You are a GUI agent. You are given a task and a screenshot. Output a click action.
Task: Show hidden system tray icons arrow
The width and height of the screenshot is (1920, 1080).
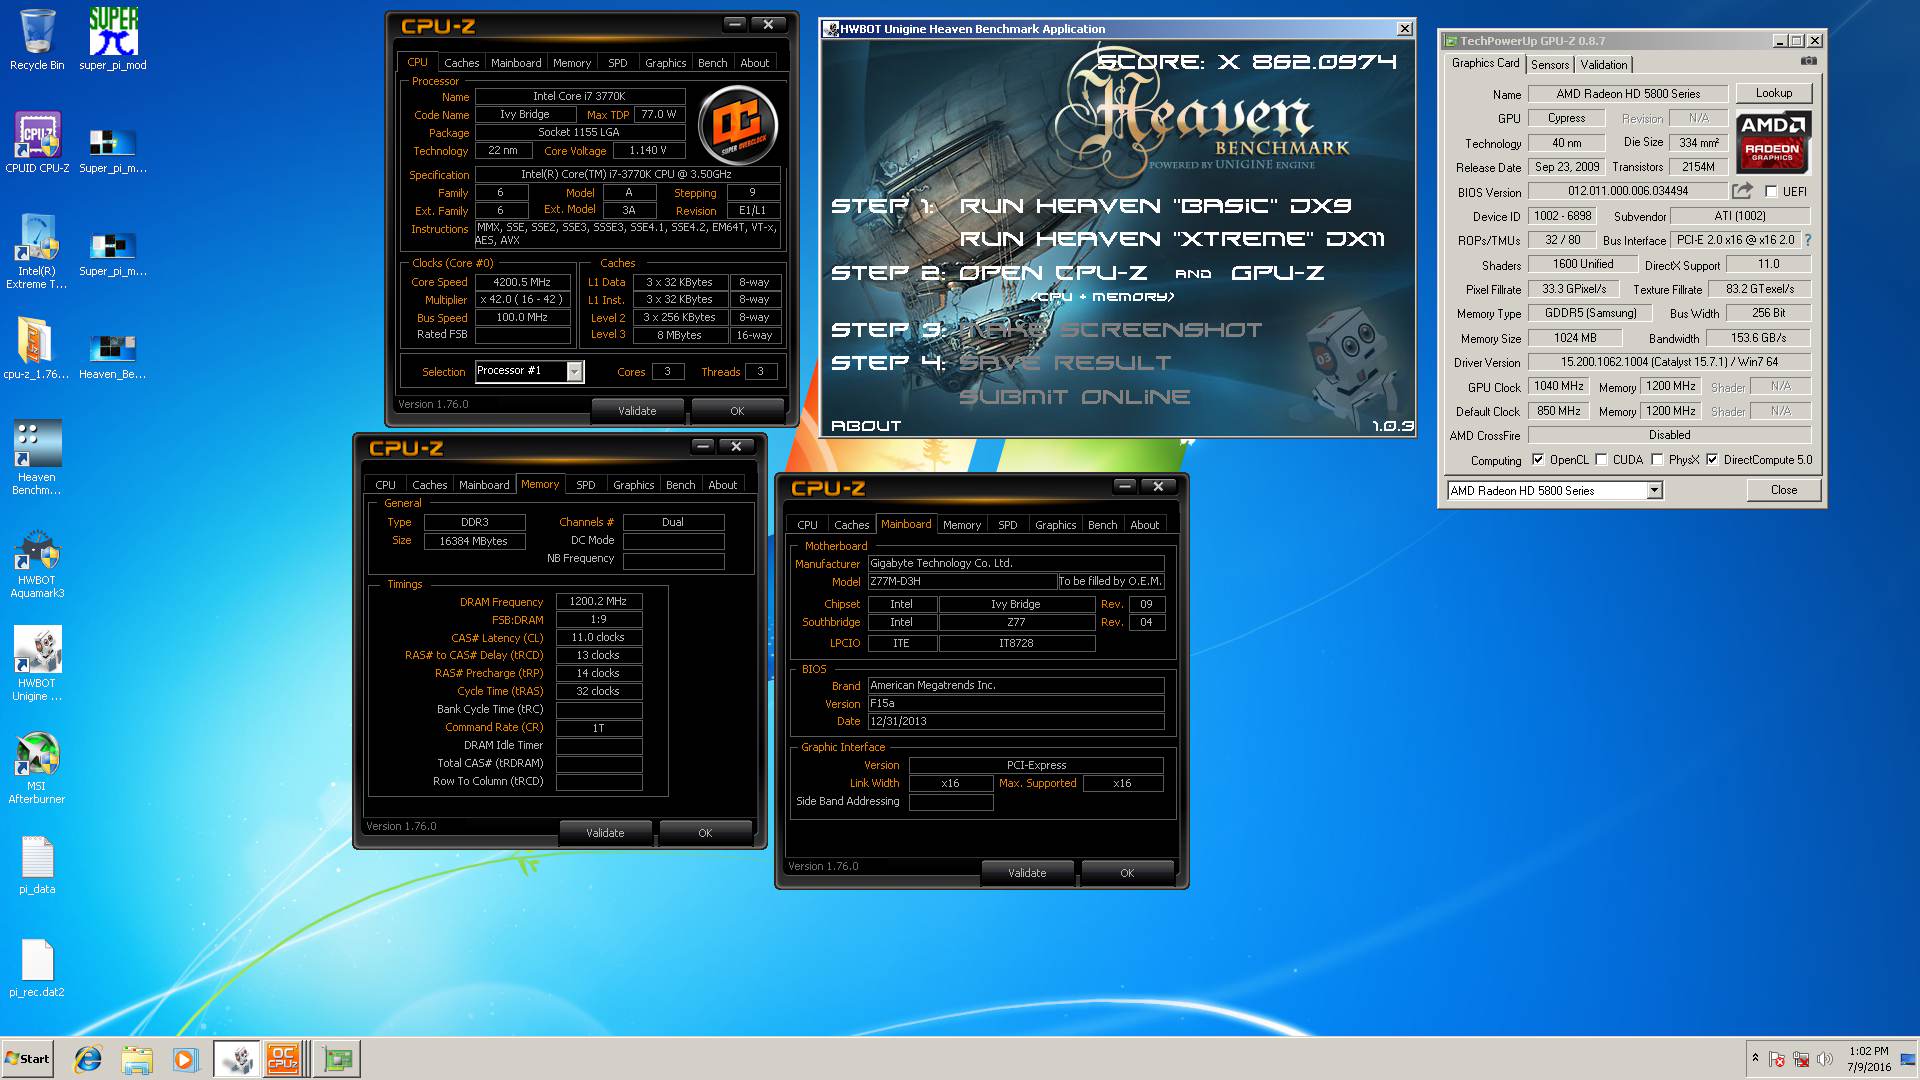coord(1755,1058)
